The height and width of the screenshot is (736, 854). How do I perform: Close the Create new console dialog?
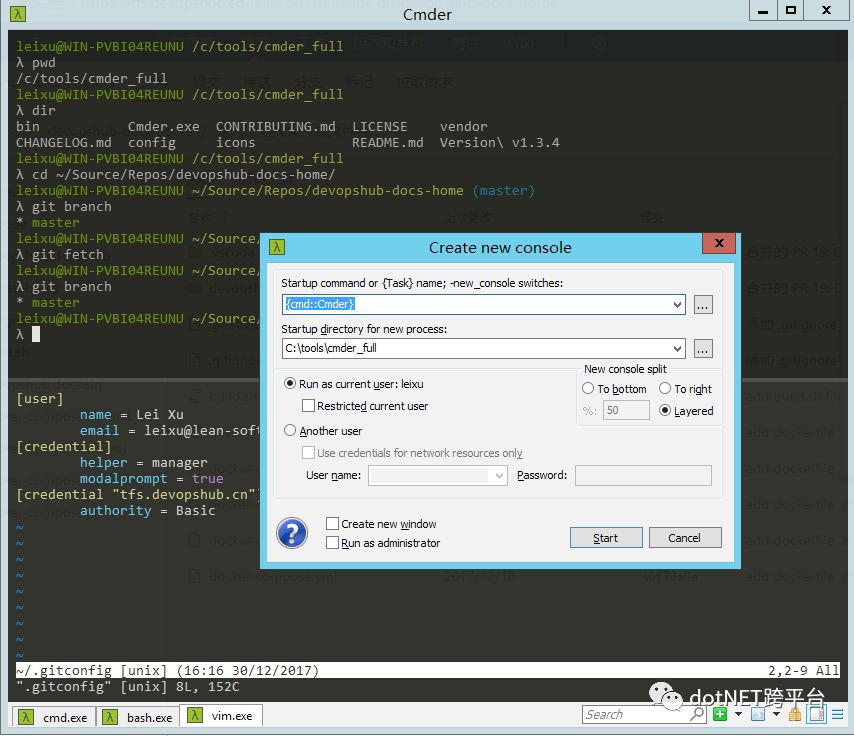(x=719, y=243)
